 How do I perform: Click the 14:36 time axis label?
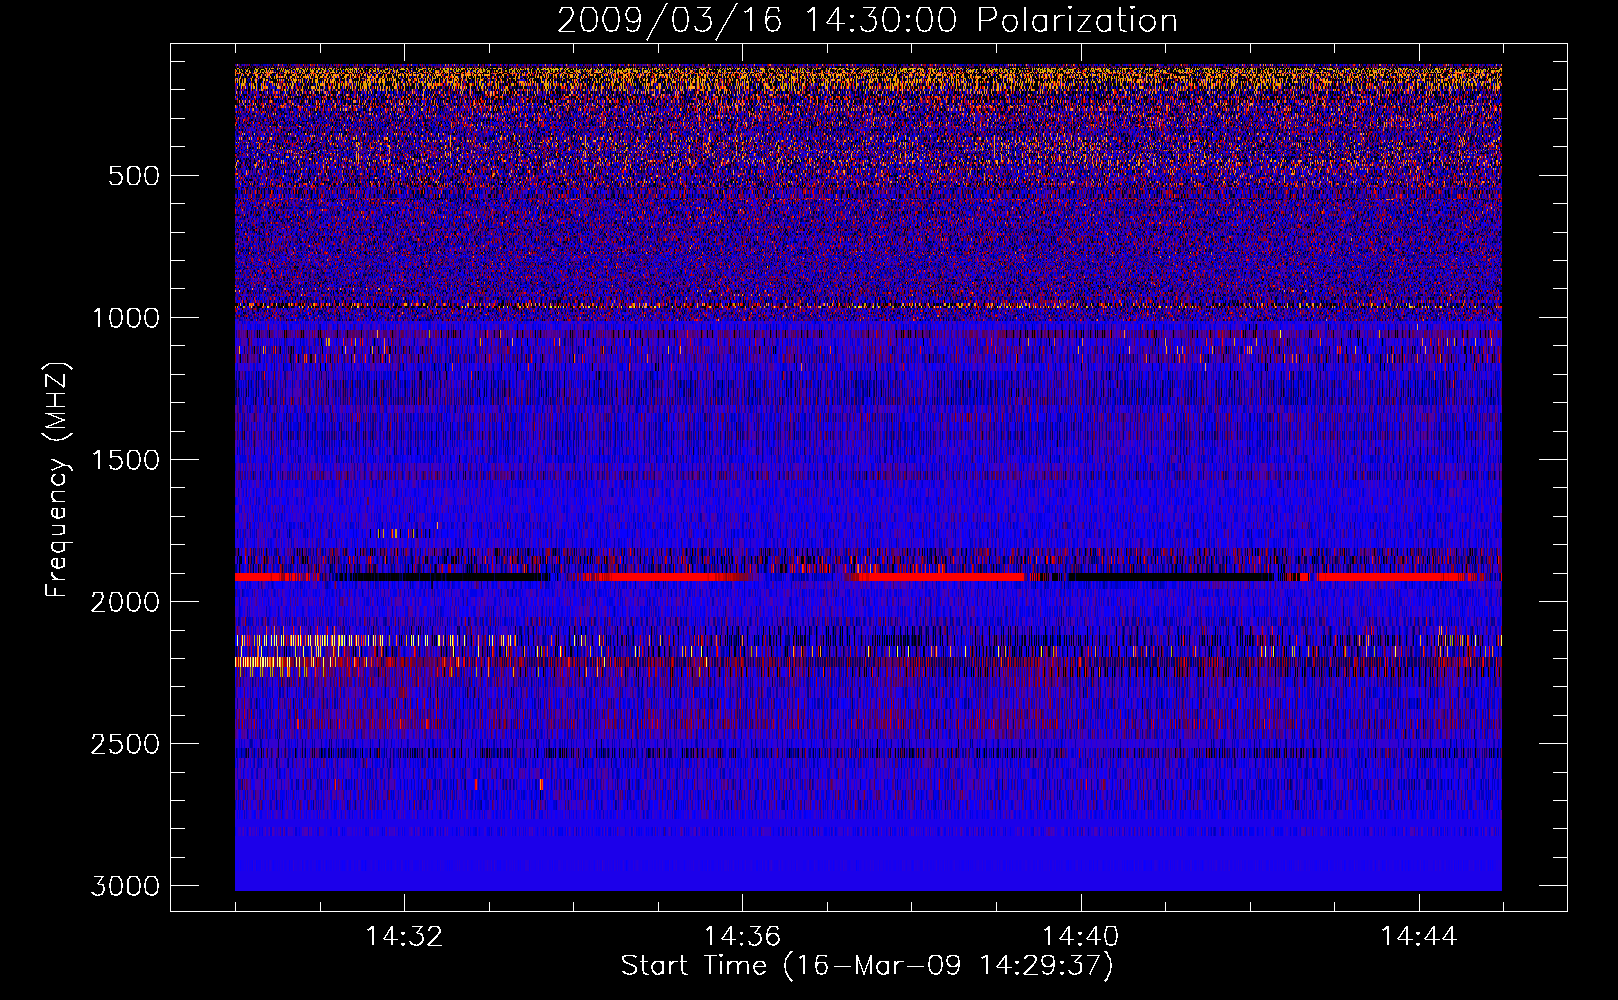pyautogui.click(x=742, y=937)
